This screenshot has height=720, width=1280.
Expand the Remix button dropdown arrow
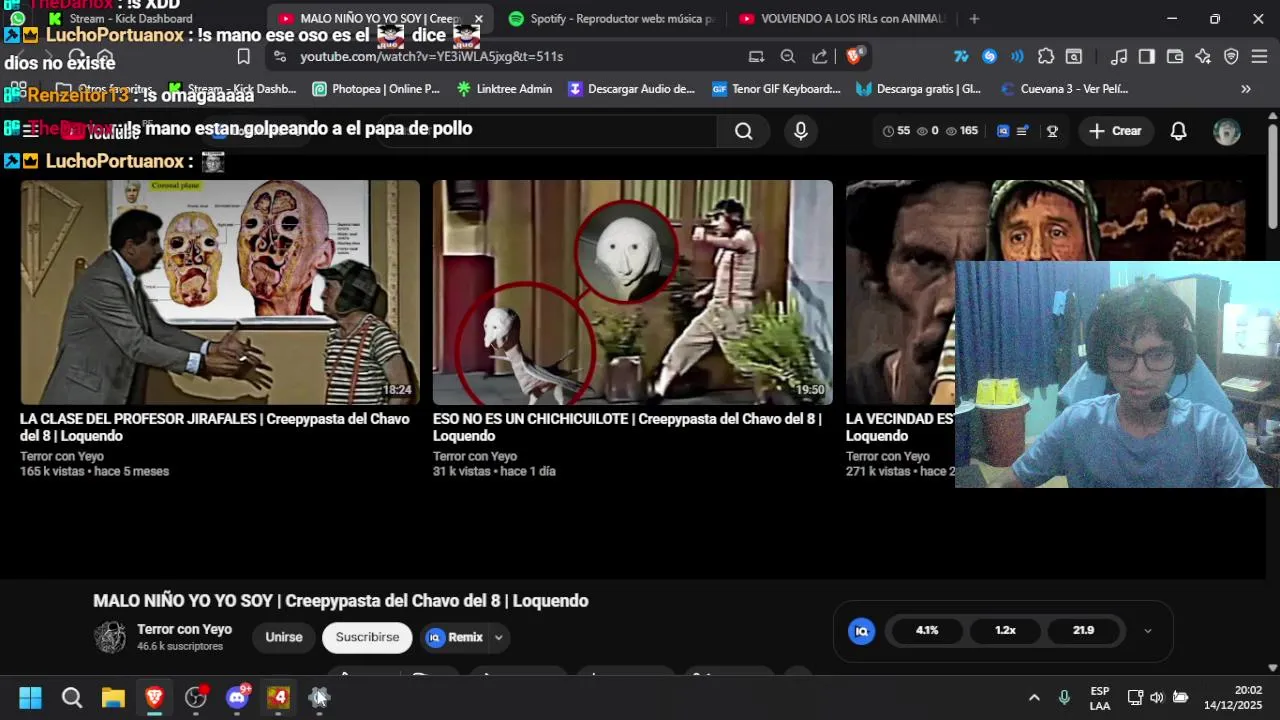498,637
